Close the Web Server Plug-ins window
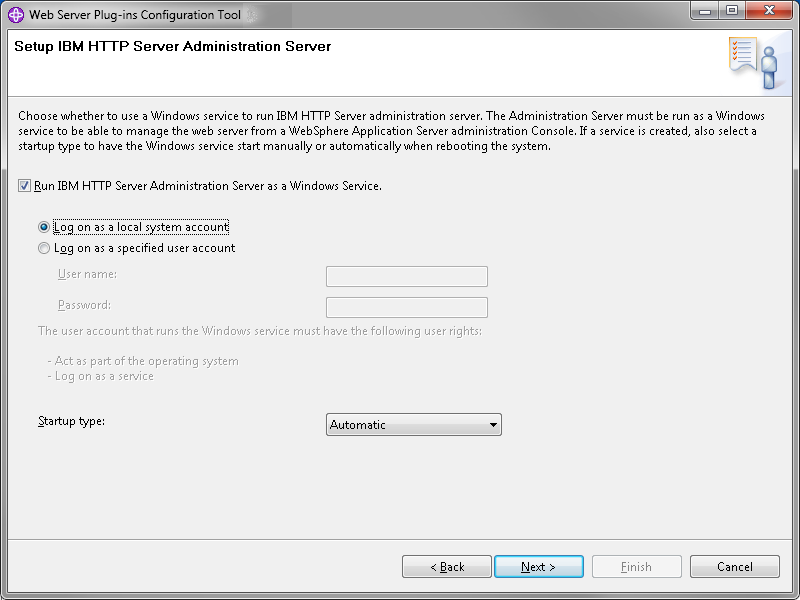 tap(769, 11)
